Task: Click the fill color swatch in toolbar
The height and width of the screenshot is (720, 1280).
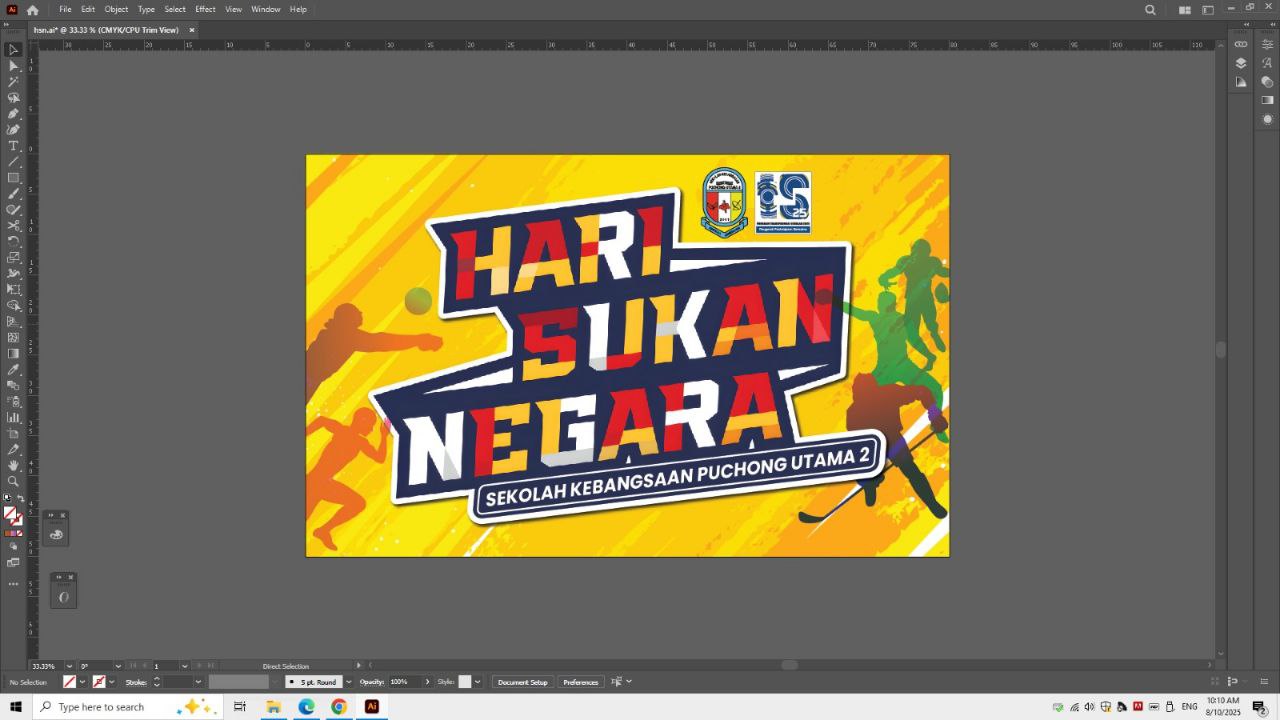Action: click(10, 513)
